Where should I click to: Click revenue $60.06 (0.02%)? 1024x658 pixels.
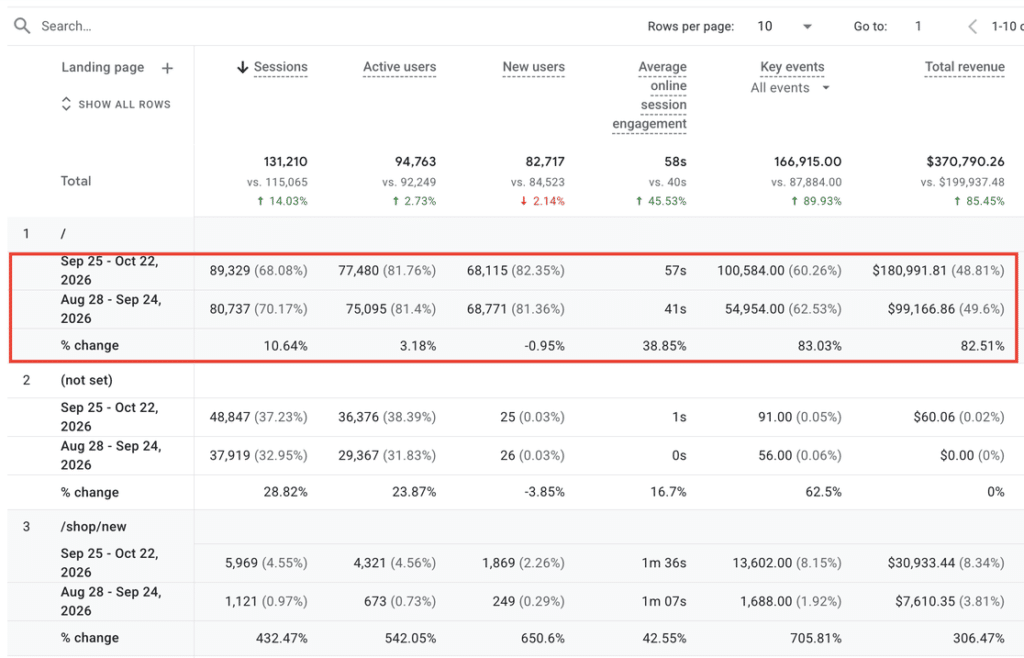959,416
